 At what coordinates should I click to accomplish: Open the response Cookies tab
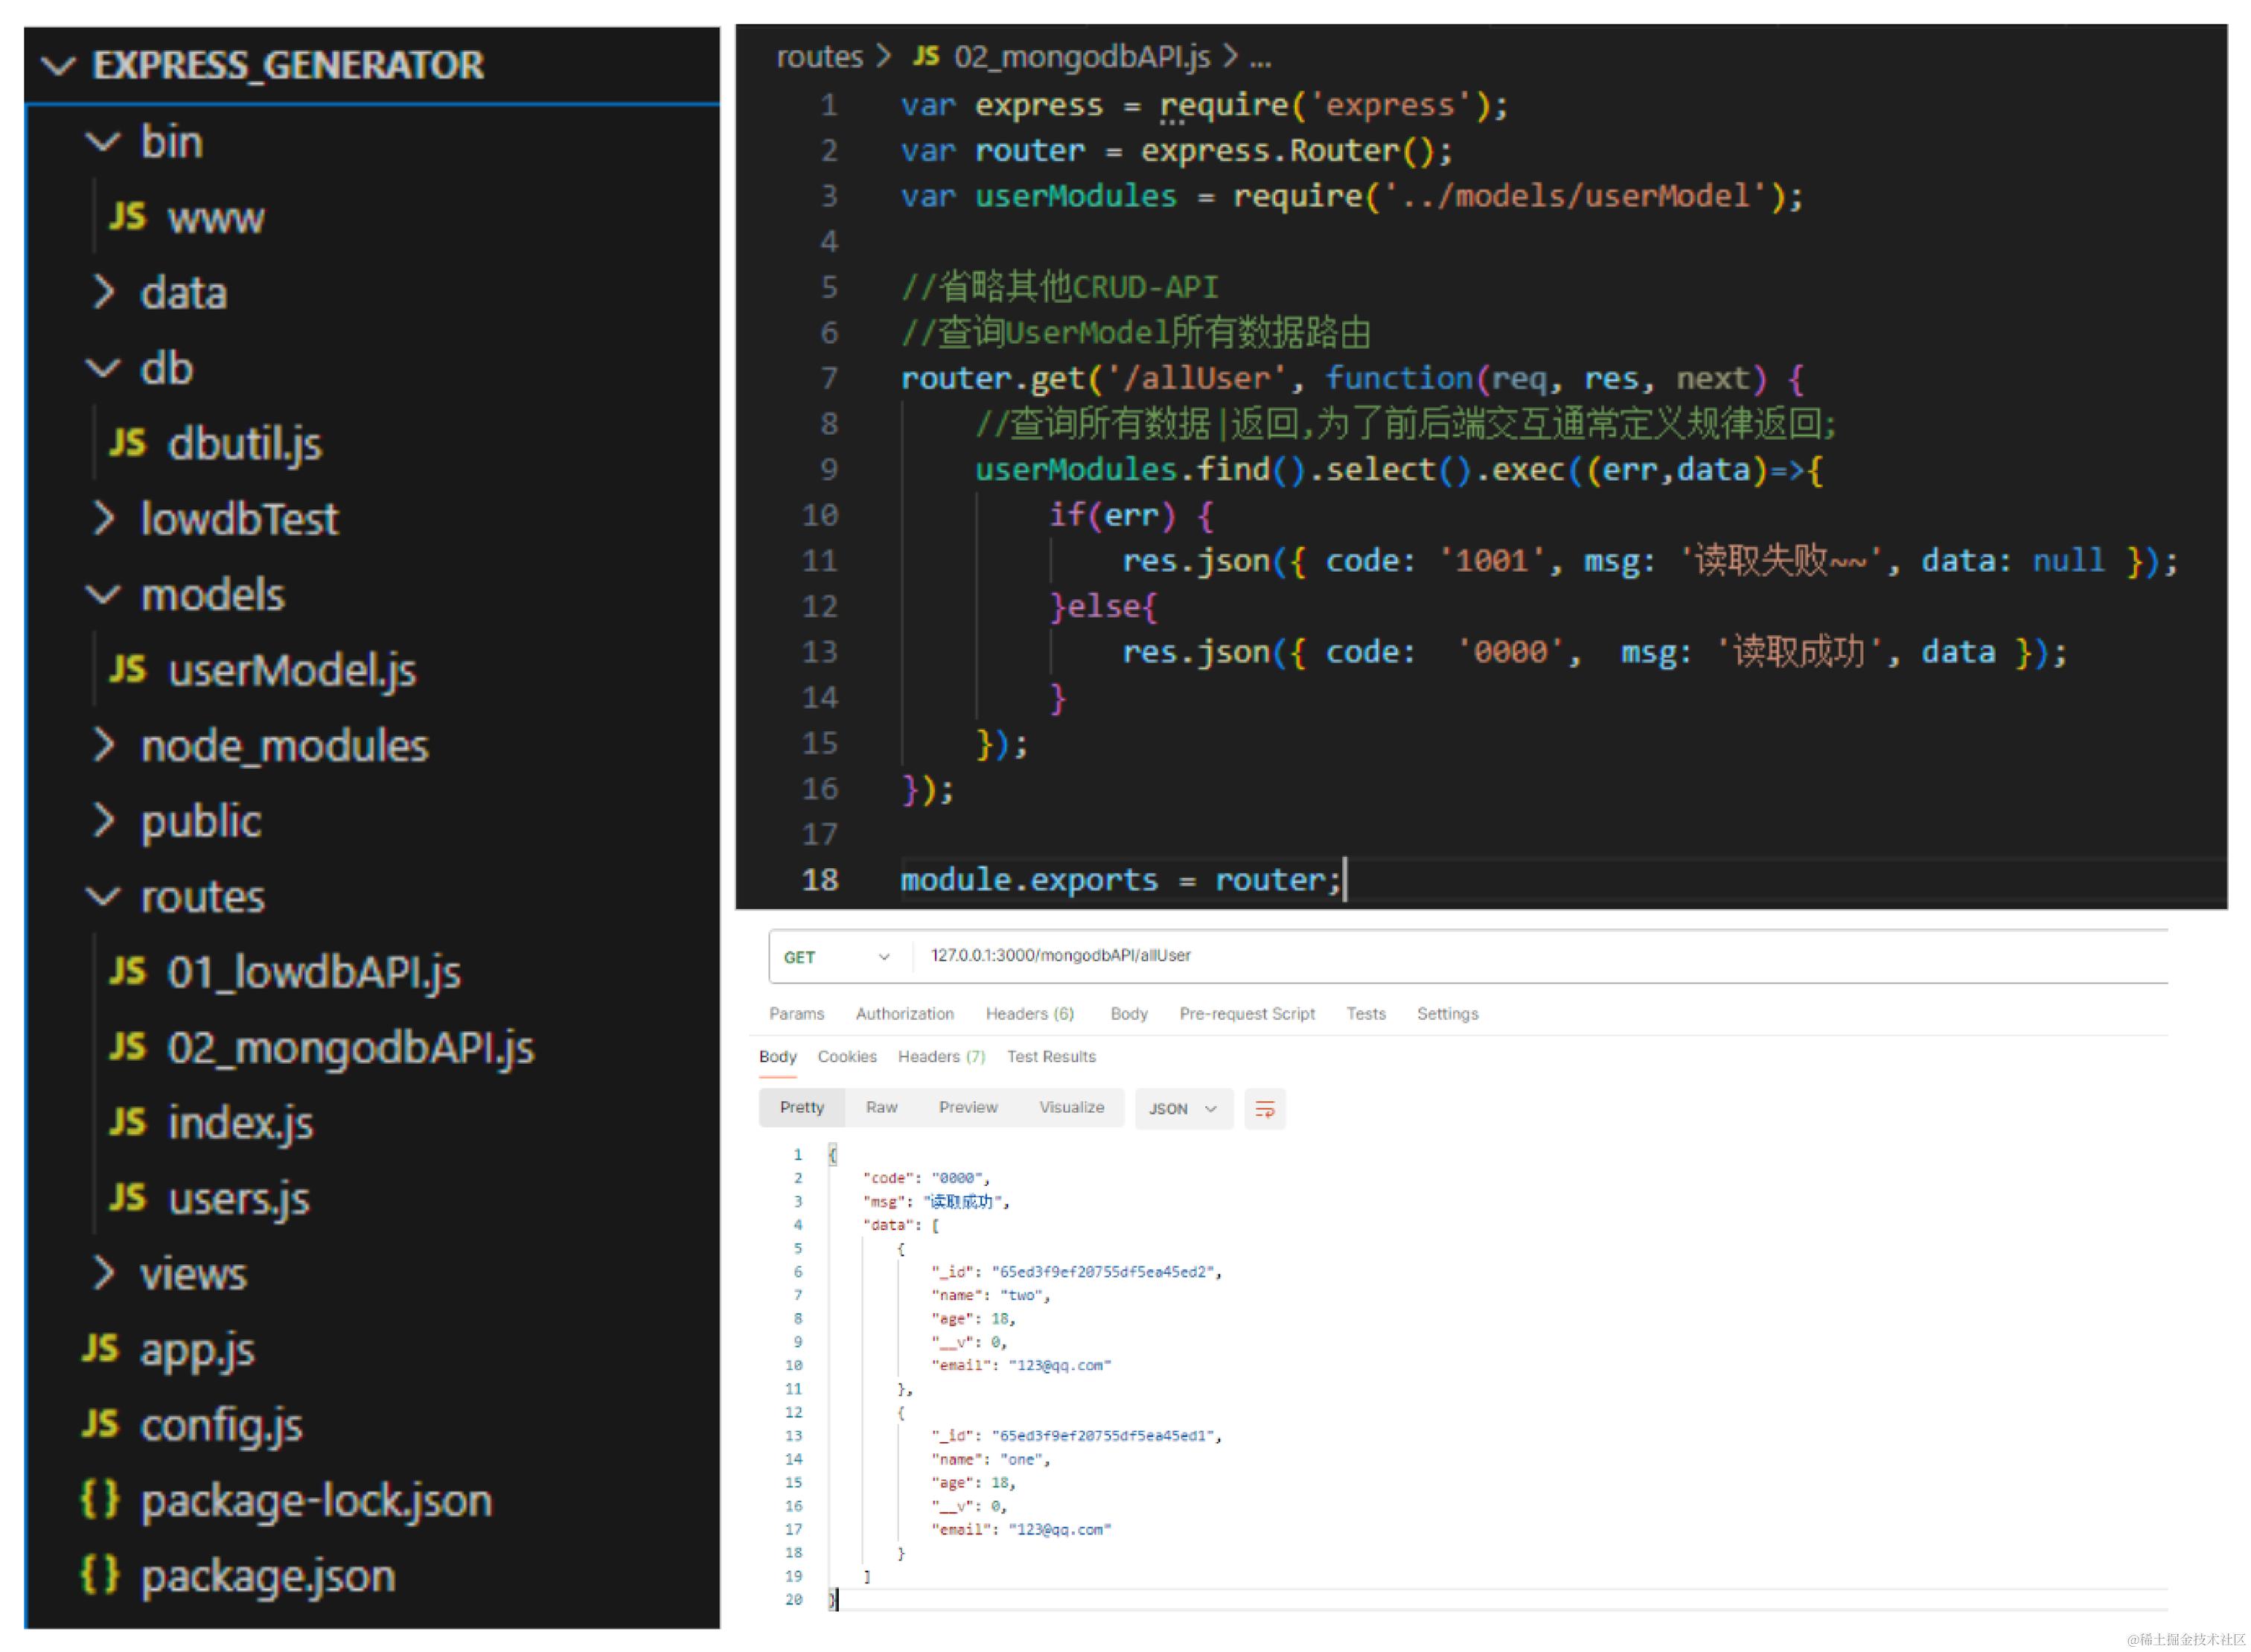point(846,1056)
